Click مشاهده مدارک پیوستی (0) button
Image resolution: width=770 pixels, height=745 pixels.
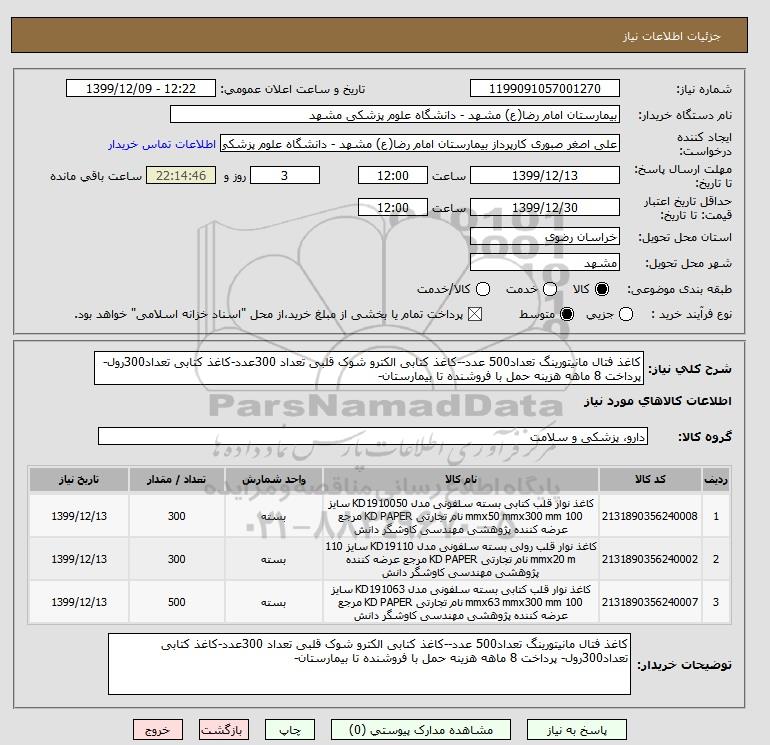click(x=421, y=730)
